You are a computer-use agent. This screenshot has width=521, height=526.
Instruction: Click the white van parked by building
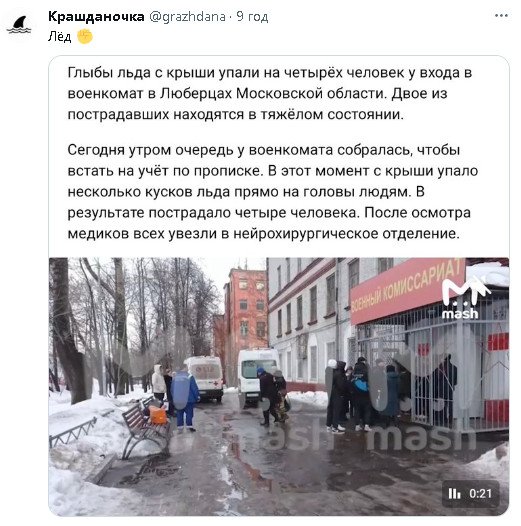pyautogui.click(x=258, y=377)
